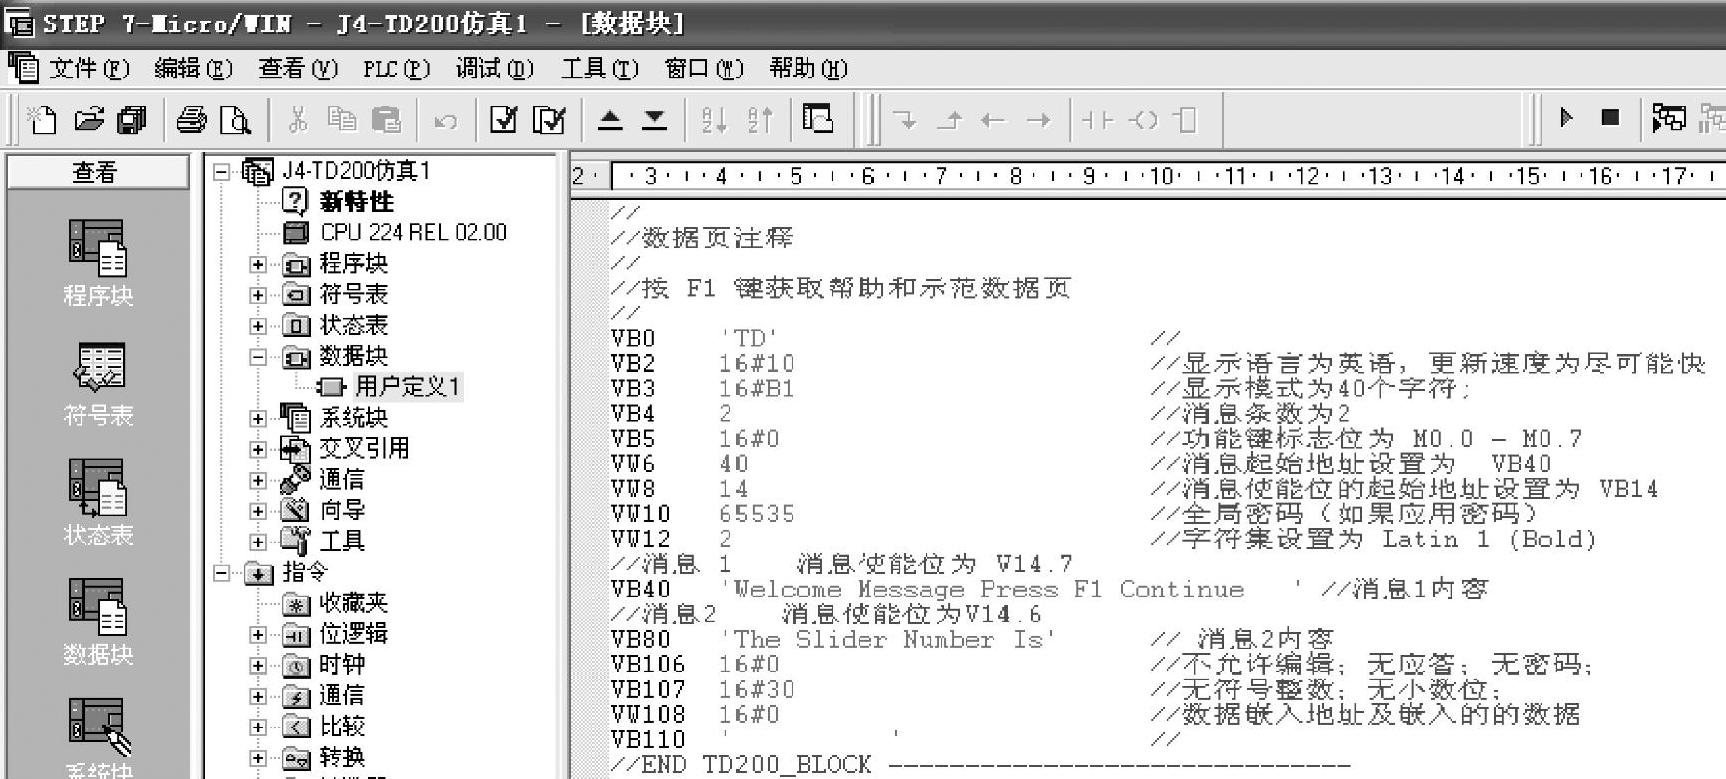
Task: Click the Stop PLC square button
Action: 1610,118
